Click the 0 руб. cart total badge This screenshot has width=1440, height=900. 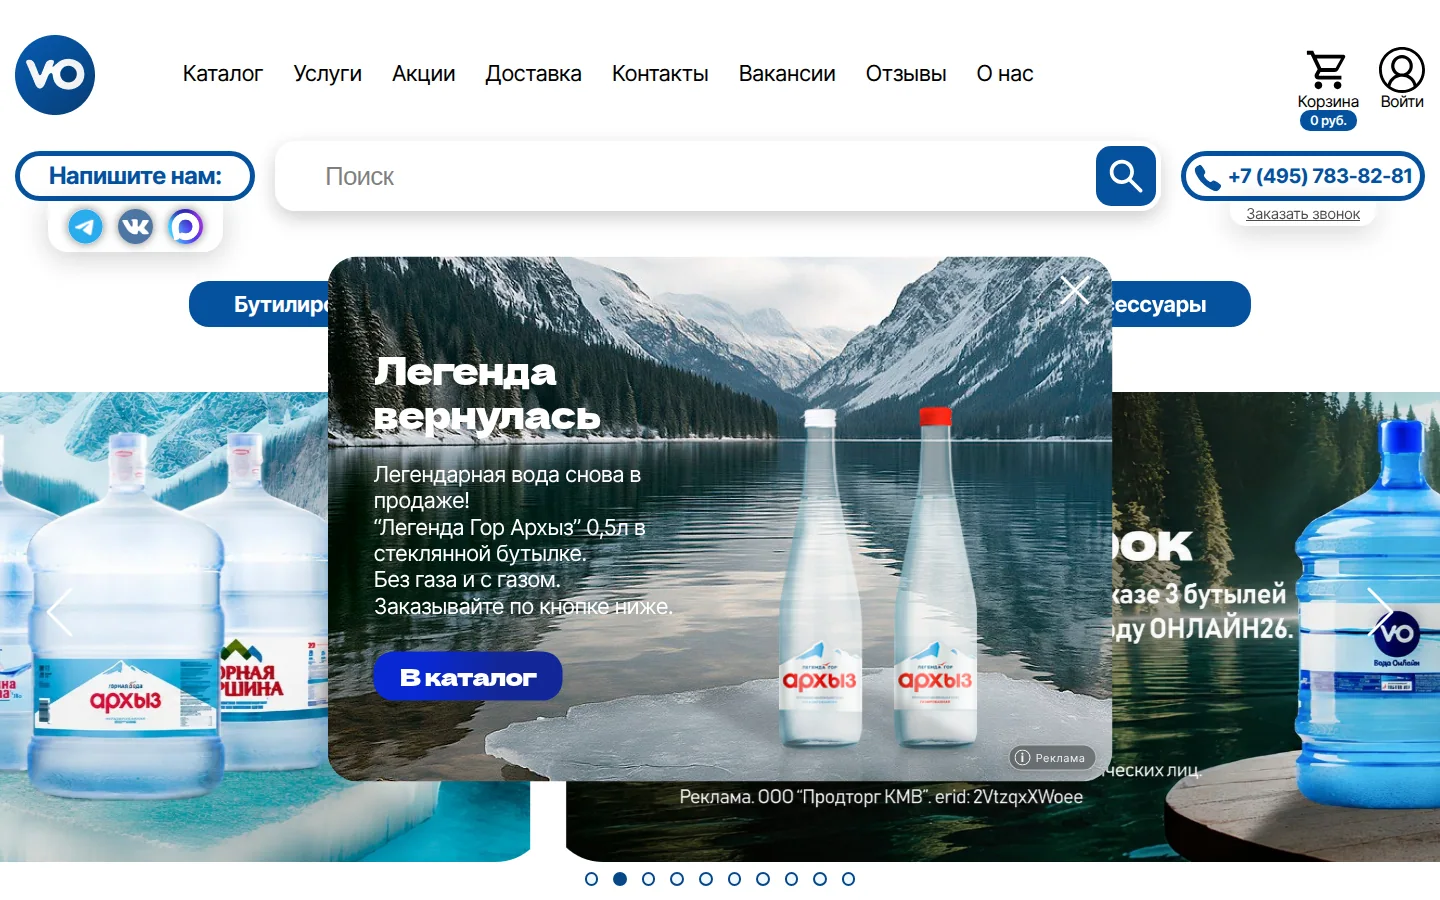1328,121
